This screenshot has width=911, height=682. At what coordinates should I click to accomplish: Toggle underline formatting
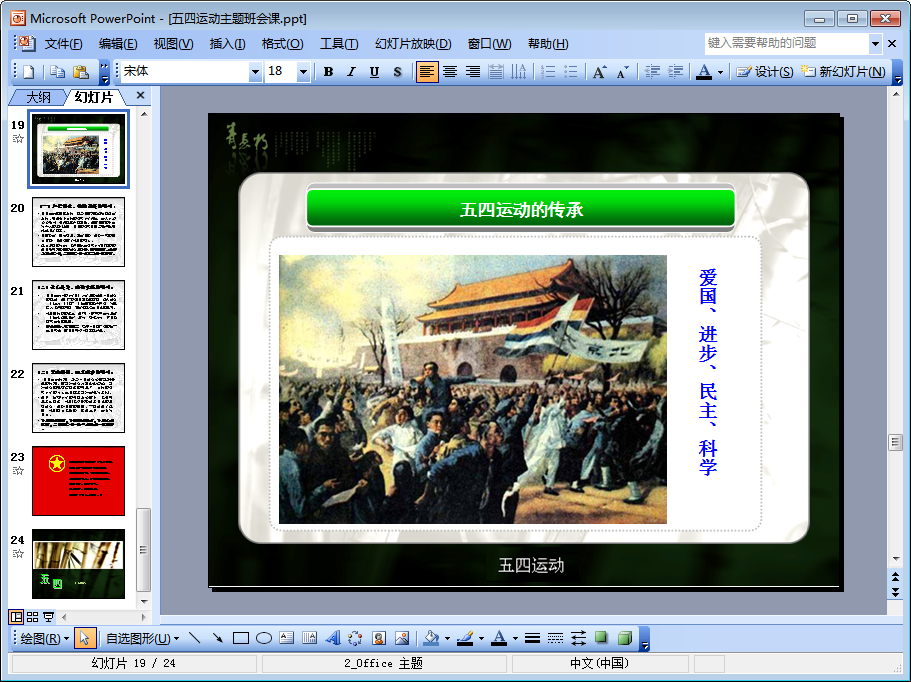[x=374, y=71]
